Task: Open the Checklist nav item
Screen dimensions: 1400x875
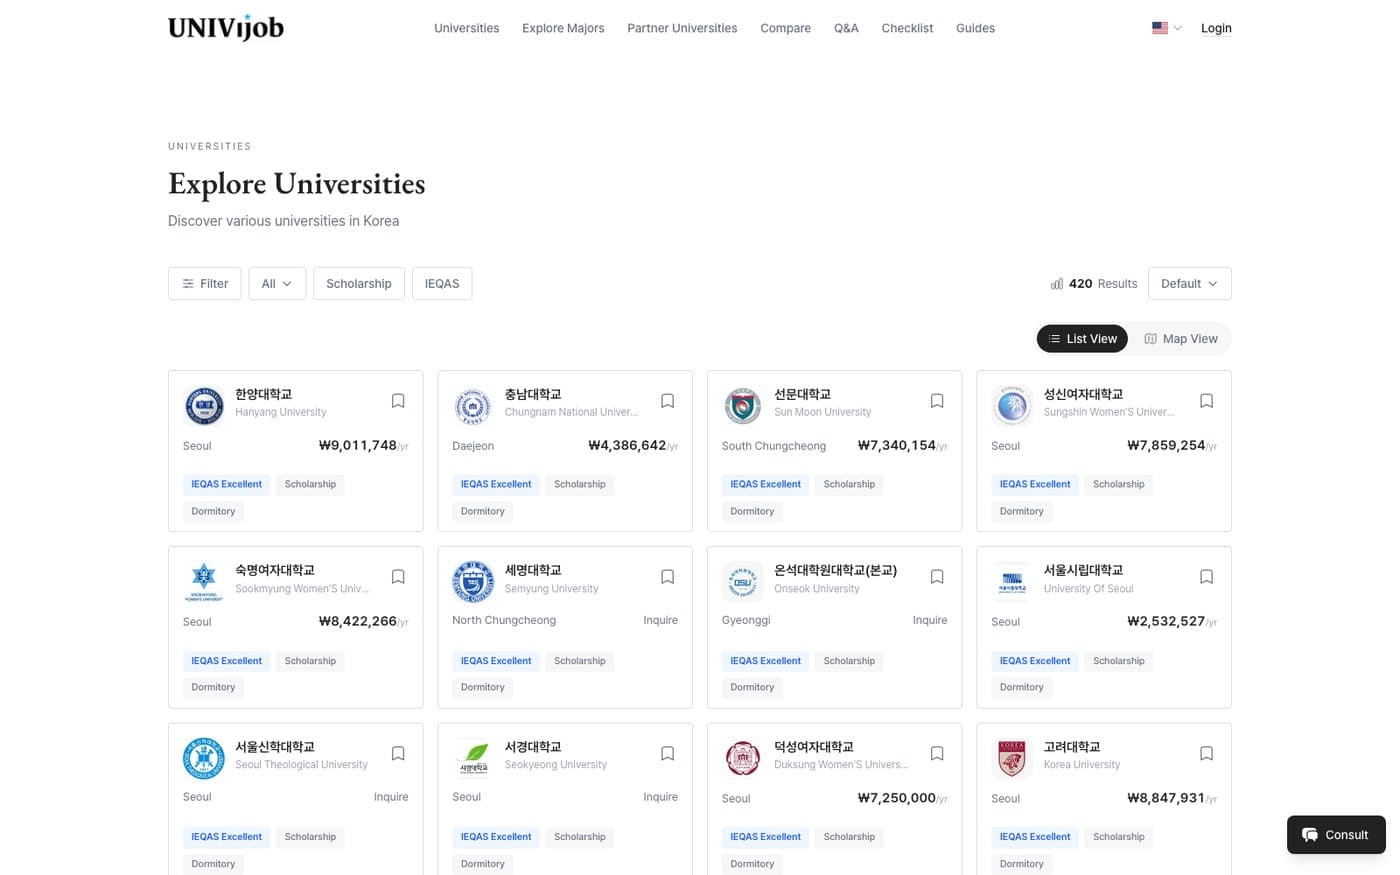Action: click(x=907, y=28)
